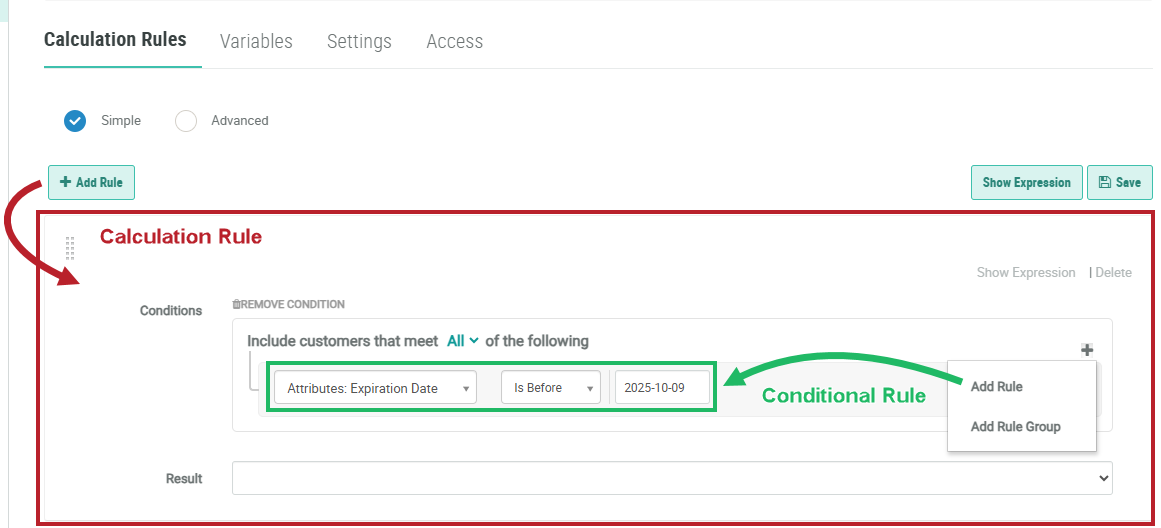1161x528 pixels.
Task: Open the Is Before operator dropdown
Action: tap(550, 388)
